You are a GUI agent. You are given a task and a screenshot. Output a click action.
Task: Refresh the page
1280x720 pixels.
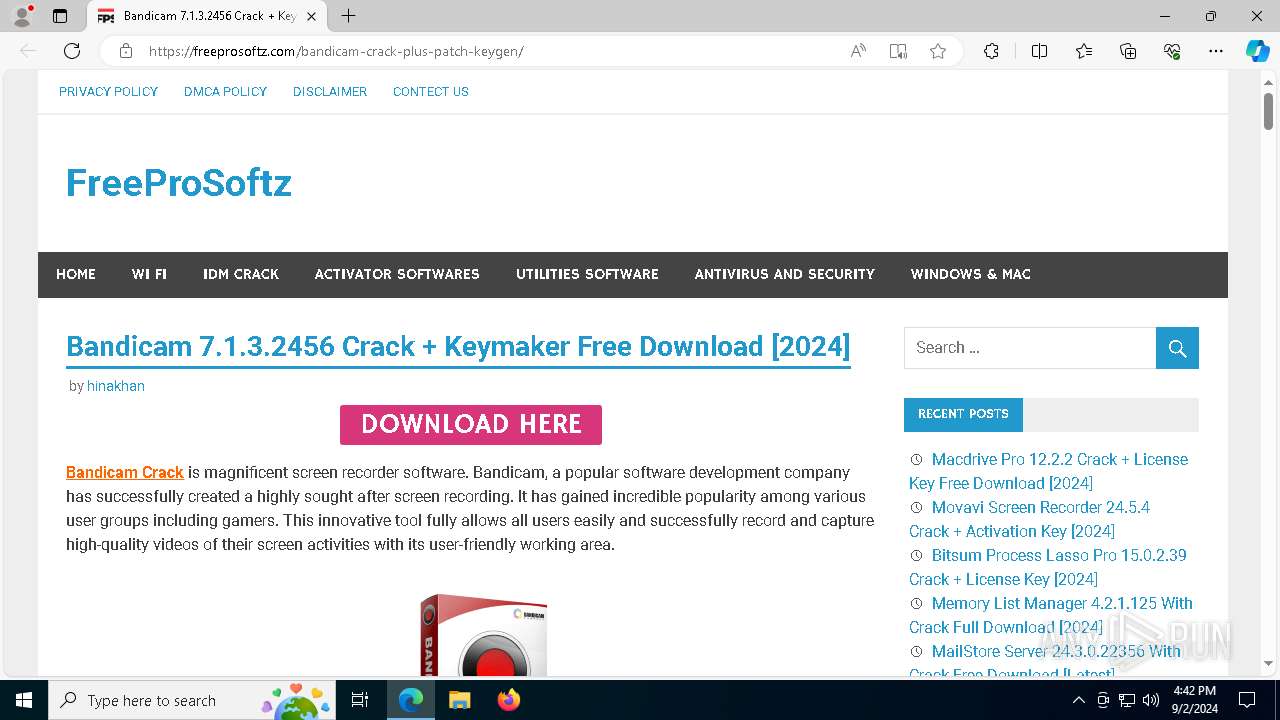[72, 51]
